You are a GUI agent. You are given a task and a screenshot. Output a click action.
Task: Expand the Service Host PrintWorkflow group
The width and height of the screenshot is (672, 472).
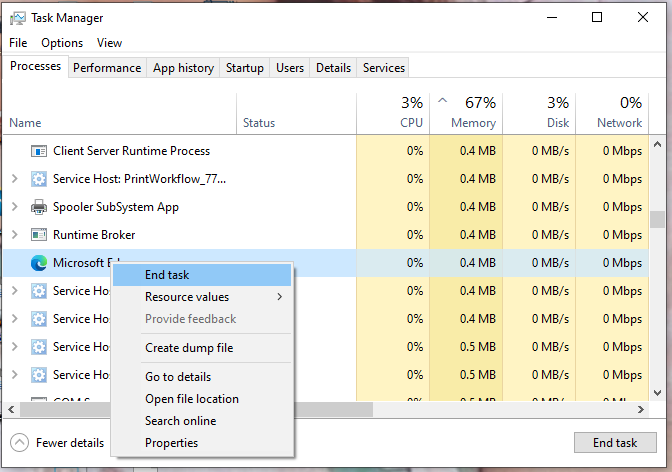click(14, 179)
